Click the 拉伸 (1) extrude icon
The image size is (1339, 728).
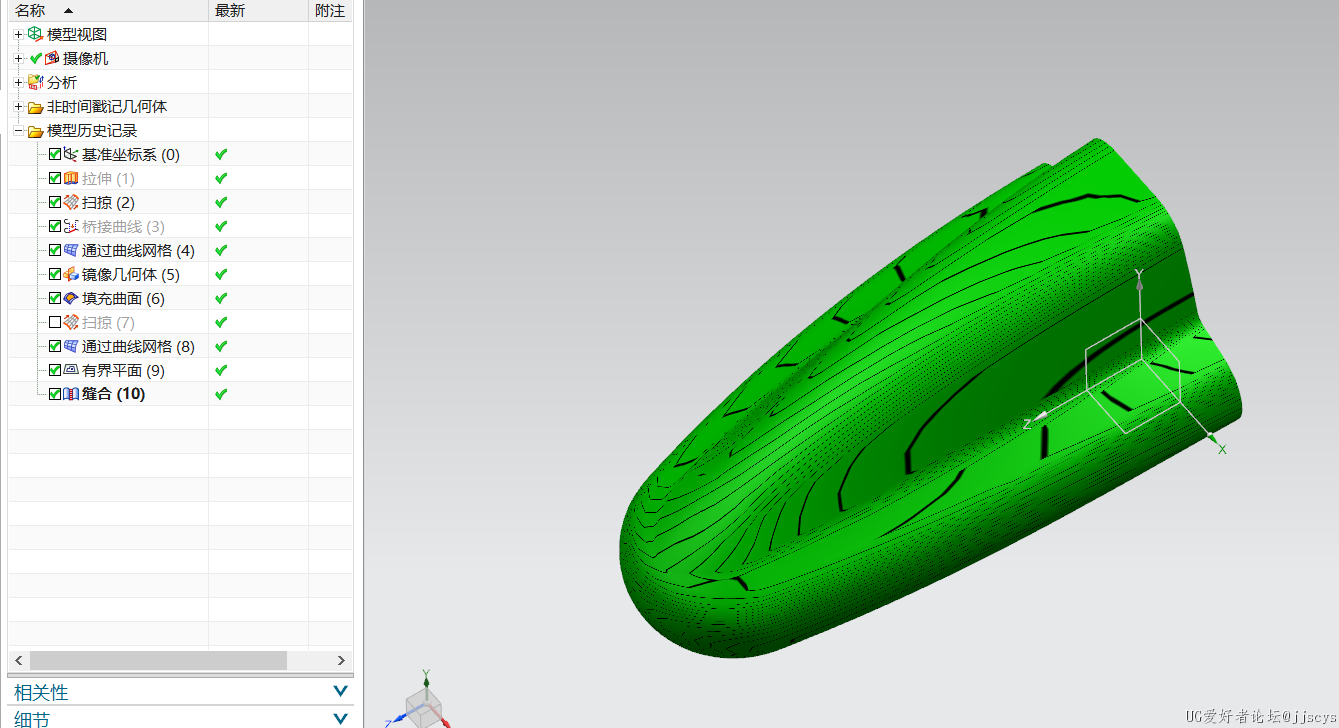(x=71, y=178)
